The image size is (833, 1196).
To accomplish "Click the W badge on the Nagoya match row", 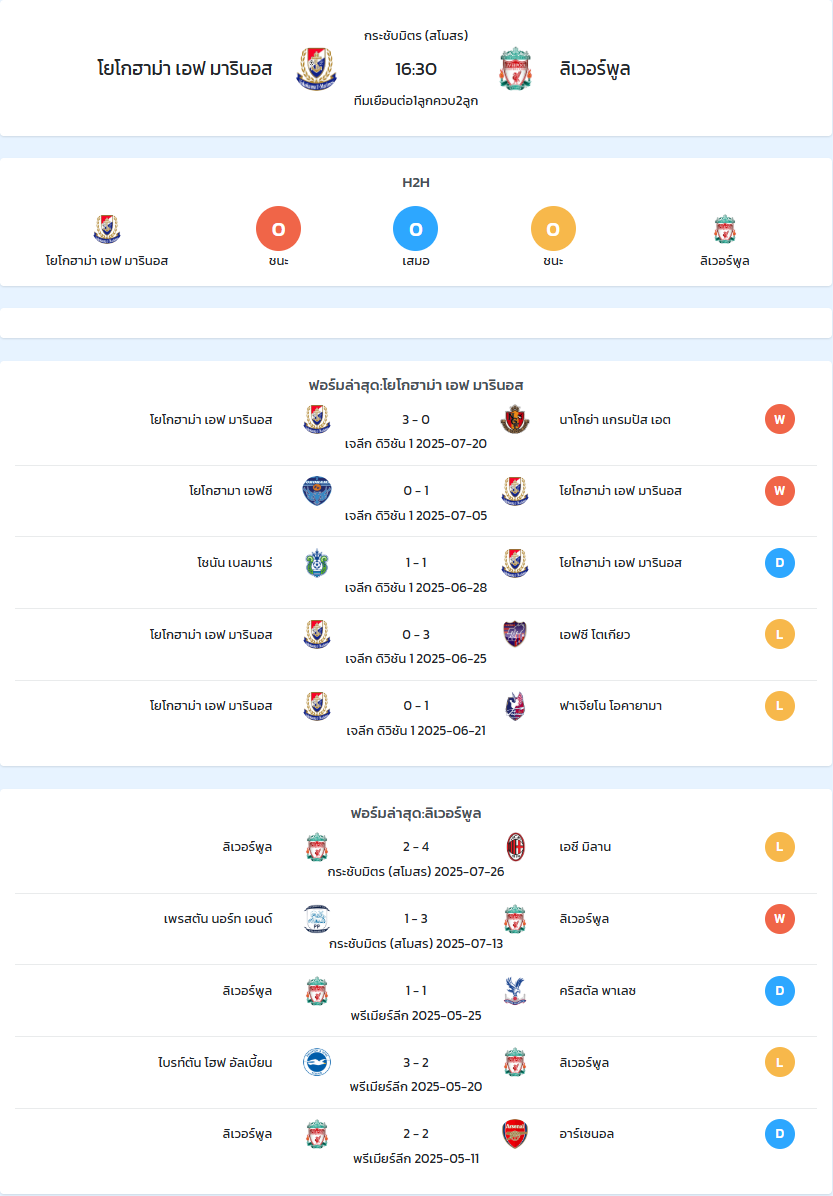I will (780, 419).
